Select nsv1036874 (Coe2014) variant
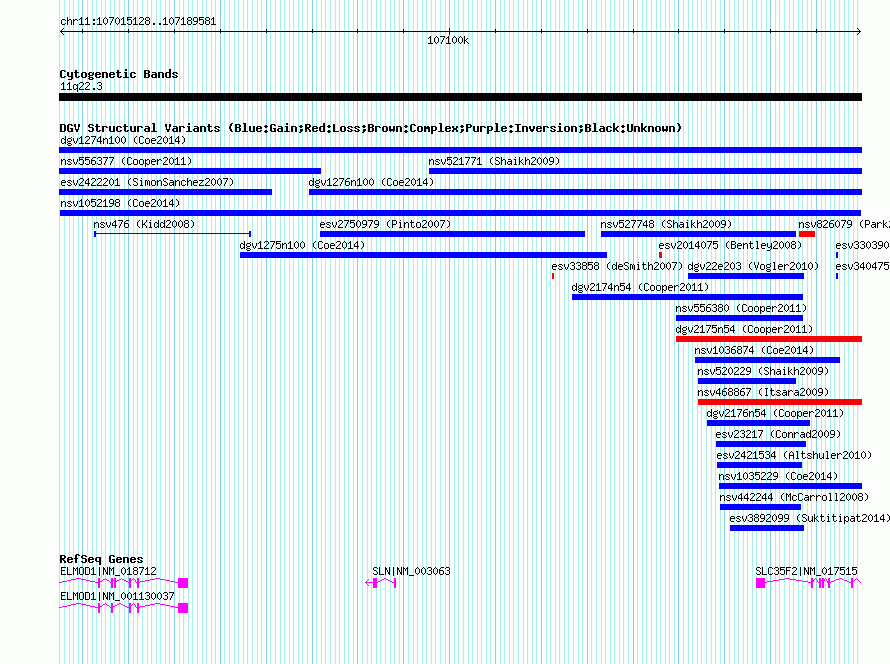This screenshot has width=890, height=664. coord(767,360)
